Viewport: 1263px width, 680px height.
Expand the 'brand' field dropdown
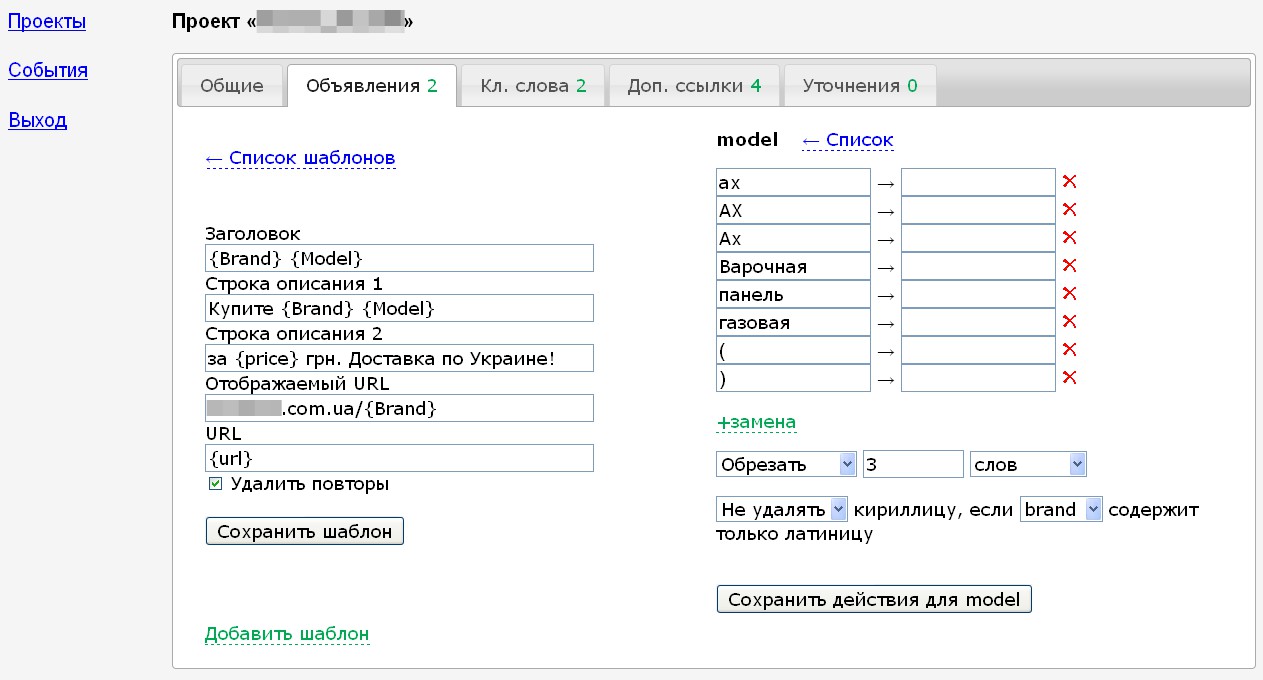point(1061,510)
